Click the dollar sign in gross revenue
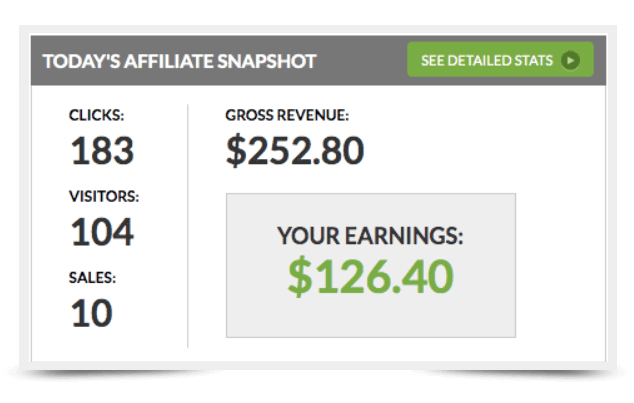 click(236, 150)
